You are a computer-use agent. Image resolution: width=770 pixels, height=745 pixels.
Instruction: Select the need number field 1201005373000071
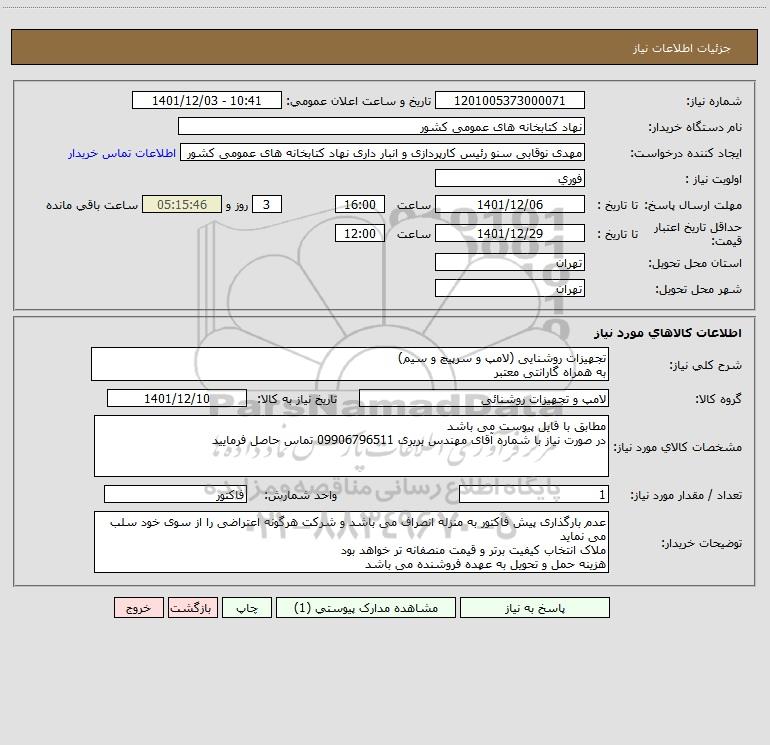coord(510,100)
